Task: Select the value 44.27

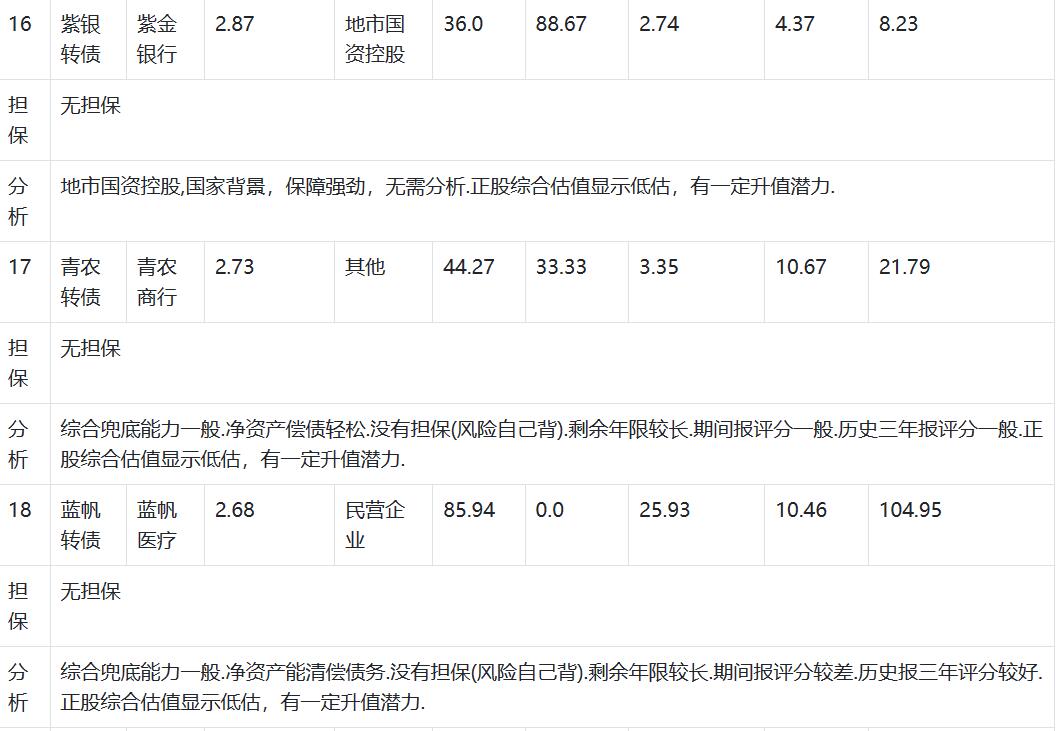Action: coord(469,267)
